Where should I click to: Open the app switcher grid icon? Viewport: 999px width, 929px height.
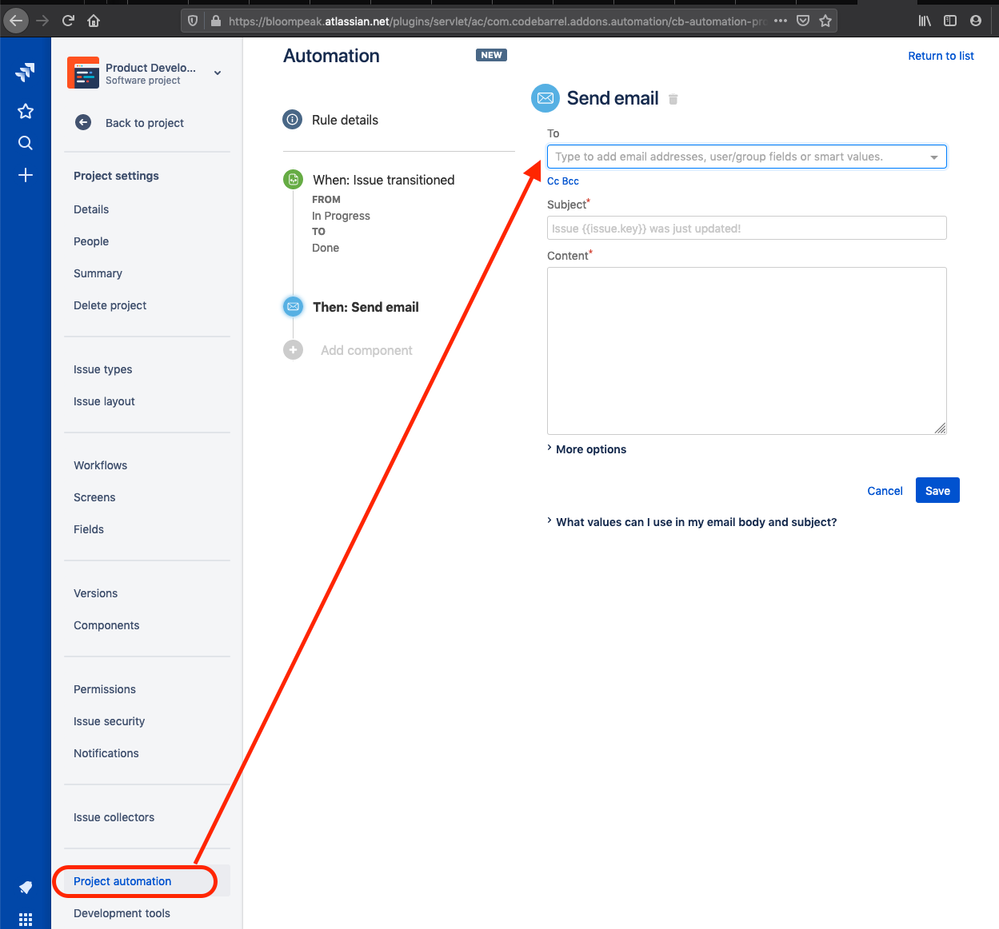25,919
